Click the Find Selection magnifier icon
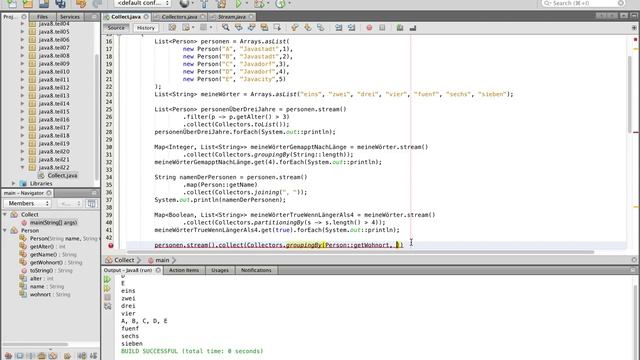This screenshot has height=360, width=640. point(226,28)
